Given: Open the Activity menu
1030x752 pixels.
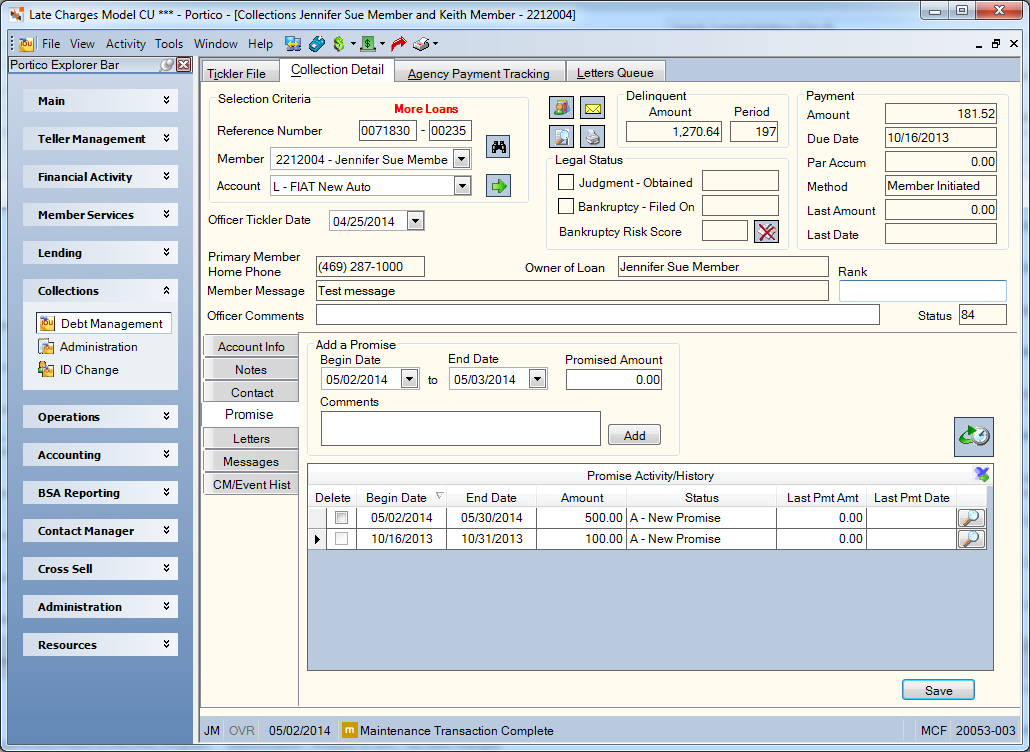Looking at the screenshot, I should 125,44.
